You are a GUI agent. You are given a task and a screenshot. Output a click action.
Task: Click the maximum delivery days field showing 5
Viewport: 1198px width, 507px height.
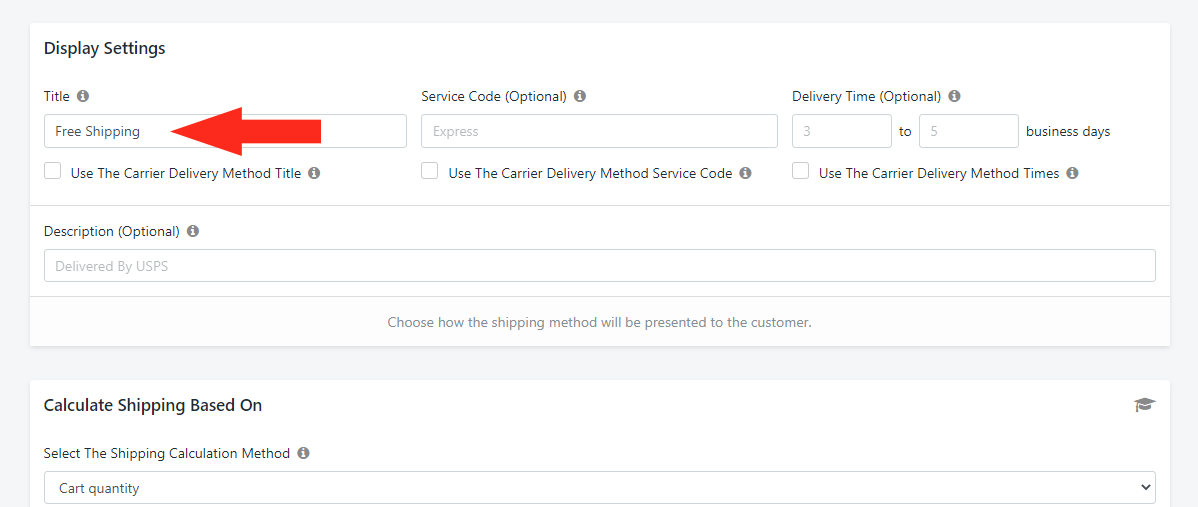tap(969, 131)
